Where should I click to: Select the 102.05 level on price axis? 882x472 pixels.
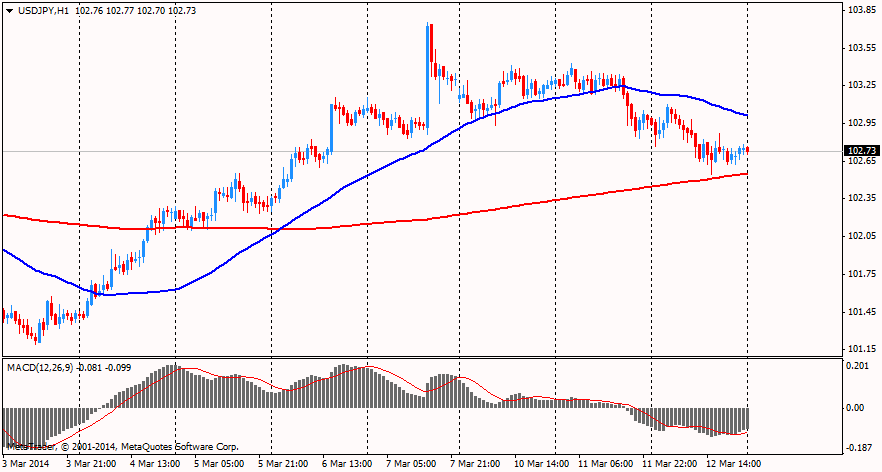click(861, 236)
